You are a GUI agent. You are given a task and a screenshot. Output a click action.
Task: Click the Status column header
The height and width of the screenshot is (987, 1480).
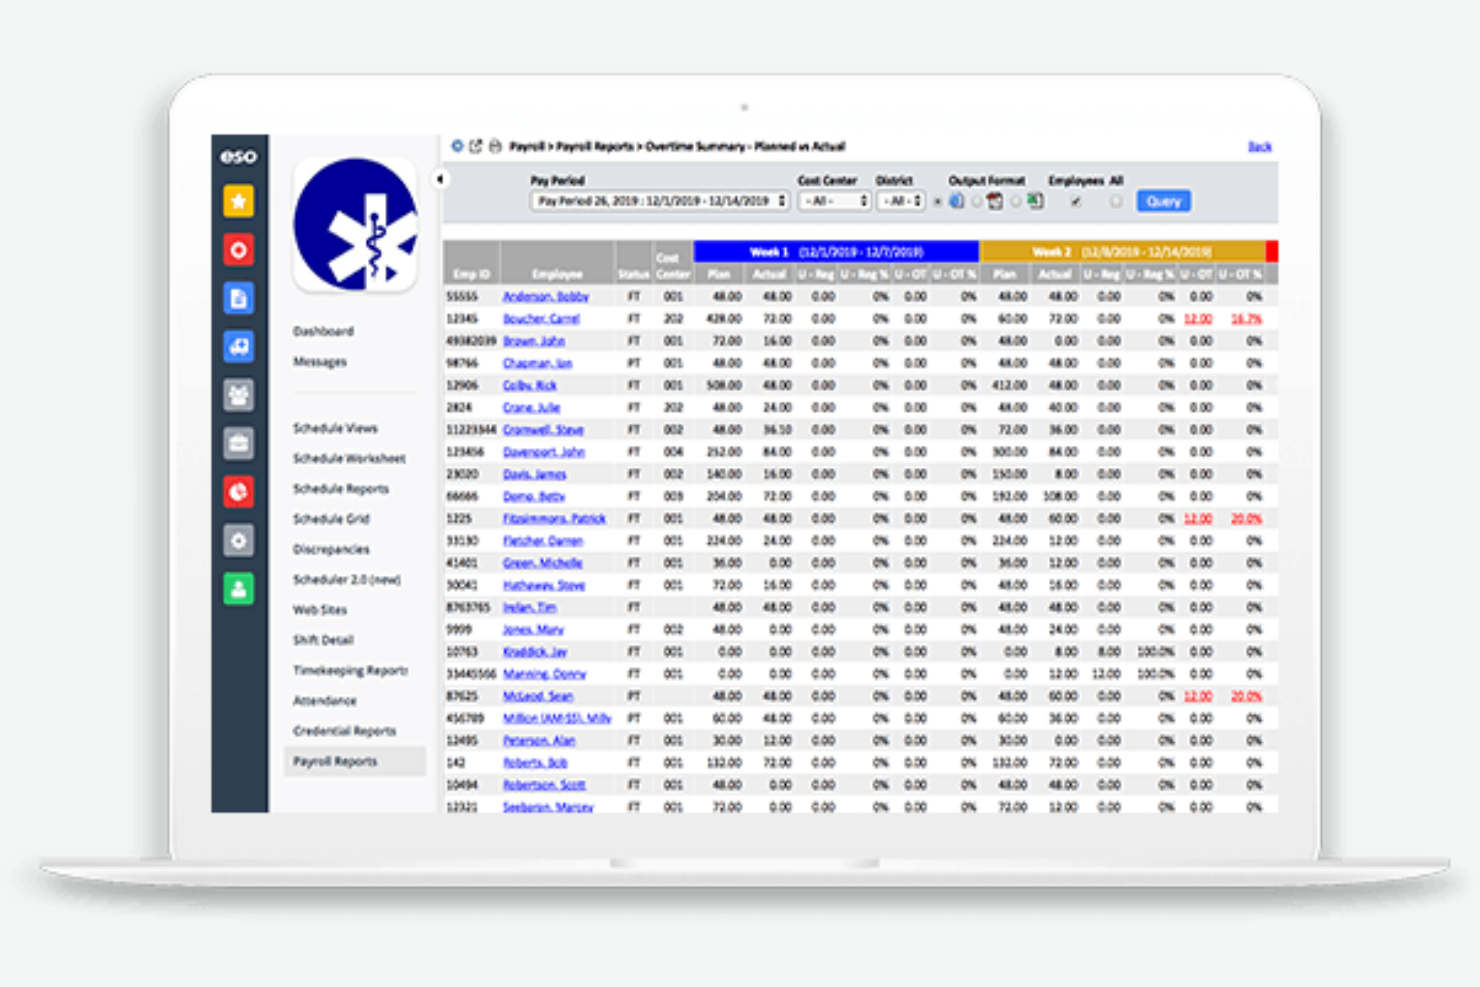click(633, 274)
